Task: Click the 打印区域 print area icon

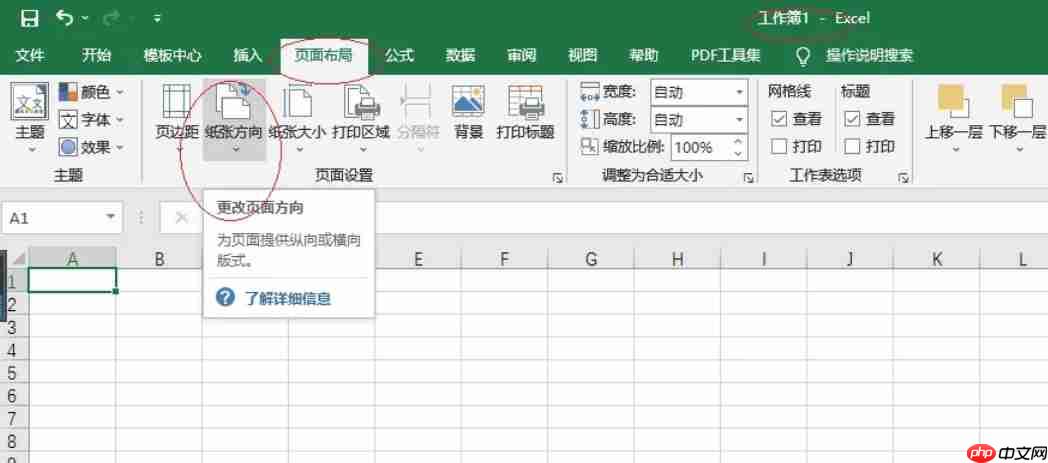Action: [x=362, y=102]
